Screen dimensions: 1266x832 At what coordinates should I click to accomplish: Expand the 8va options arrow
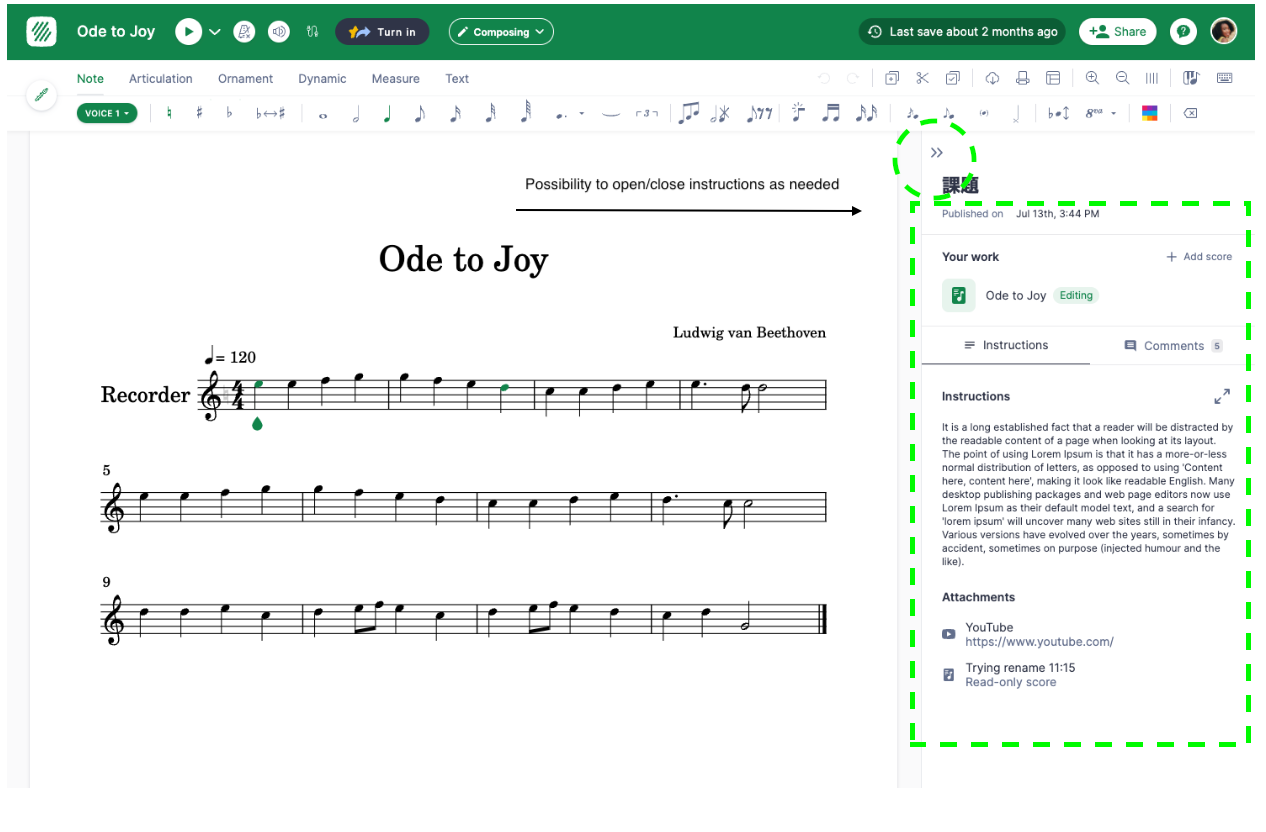(x=1113, y=114)
